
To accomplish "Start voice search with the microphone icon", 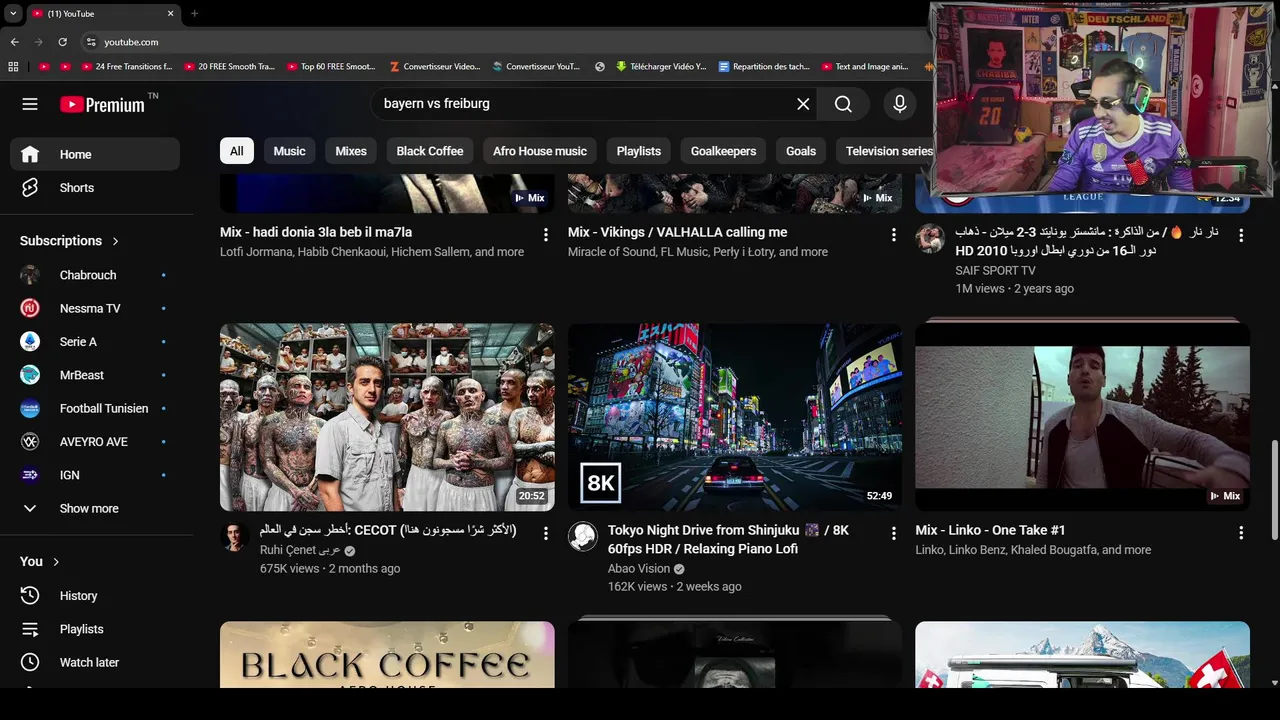I will click(x=900, y=104).
